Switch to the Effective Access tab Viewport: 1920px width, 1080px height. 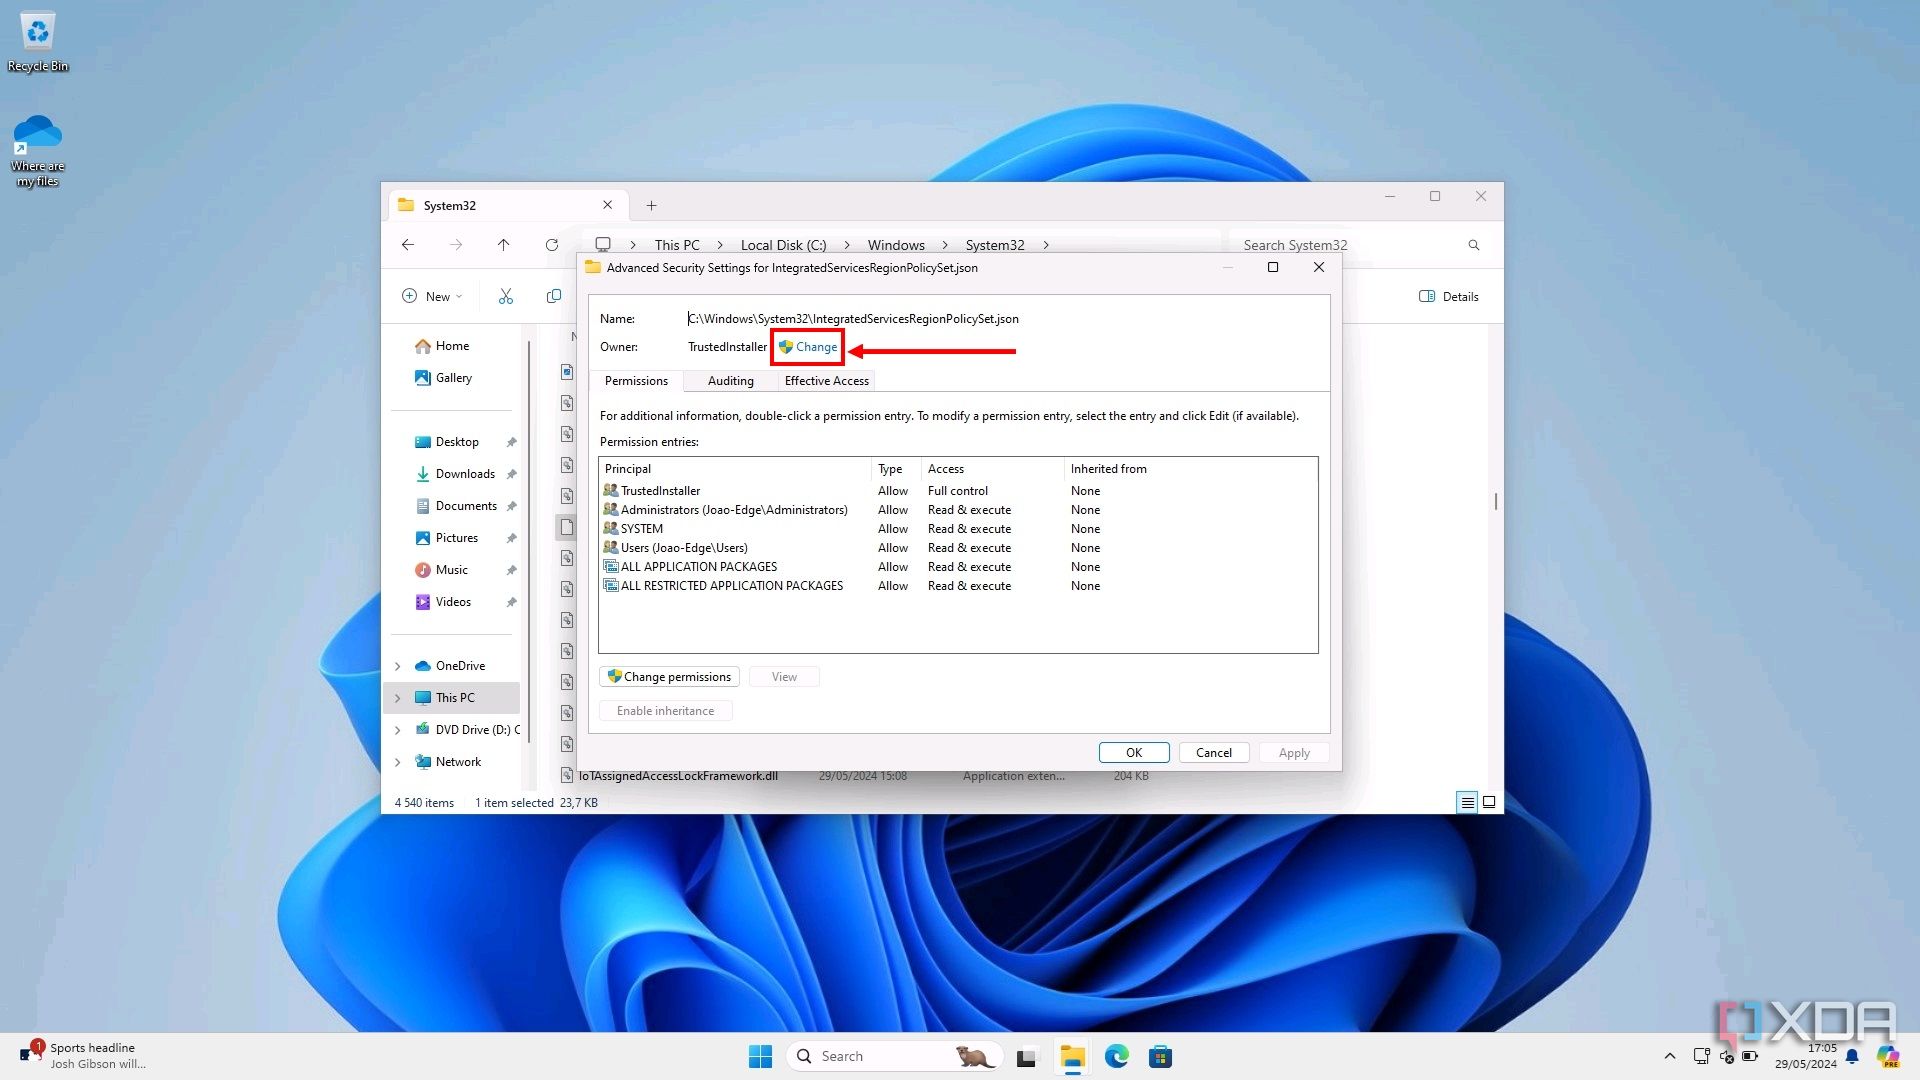coord(827,381)
